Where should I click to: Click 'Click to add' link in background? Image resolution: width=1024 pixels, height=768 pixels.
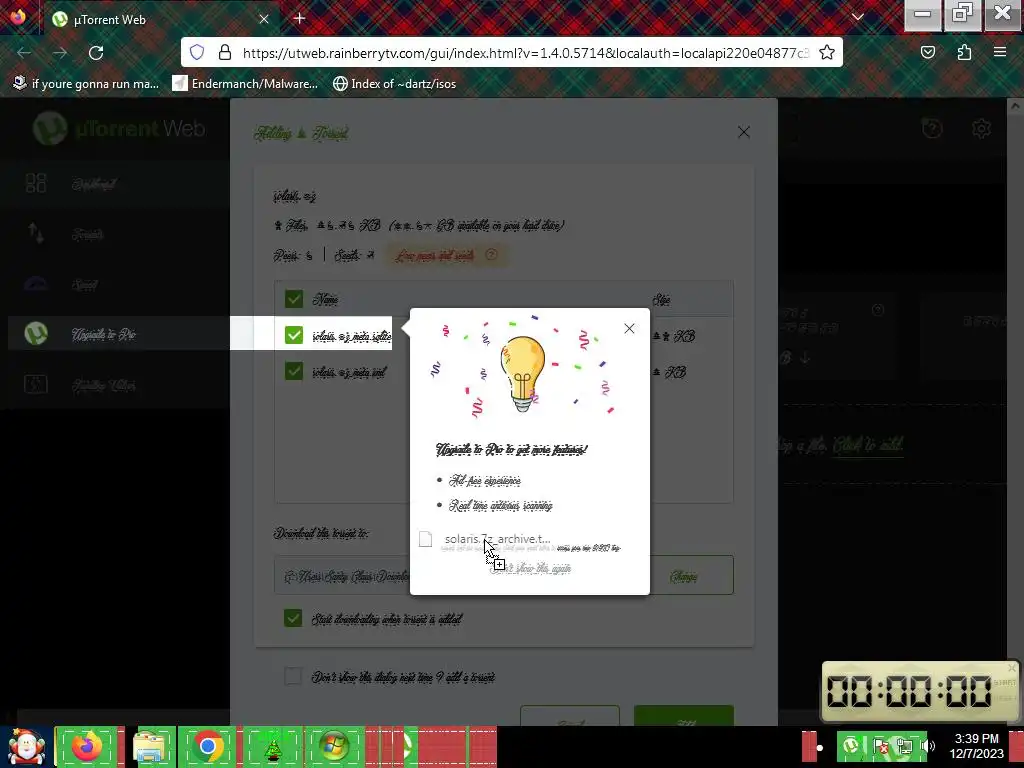pos(867,445)
